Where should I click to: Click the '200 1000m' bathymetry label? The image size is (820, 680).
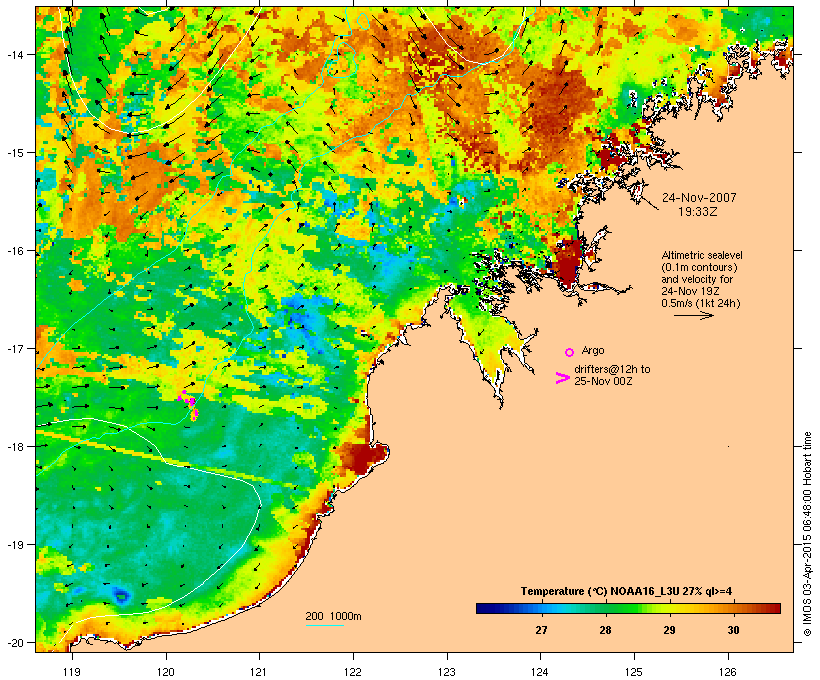click(x=333, y=616)
